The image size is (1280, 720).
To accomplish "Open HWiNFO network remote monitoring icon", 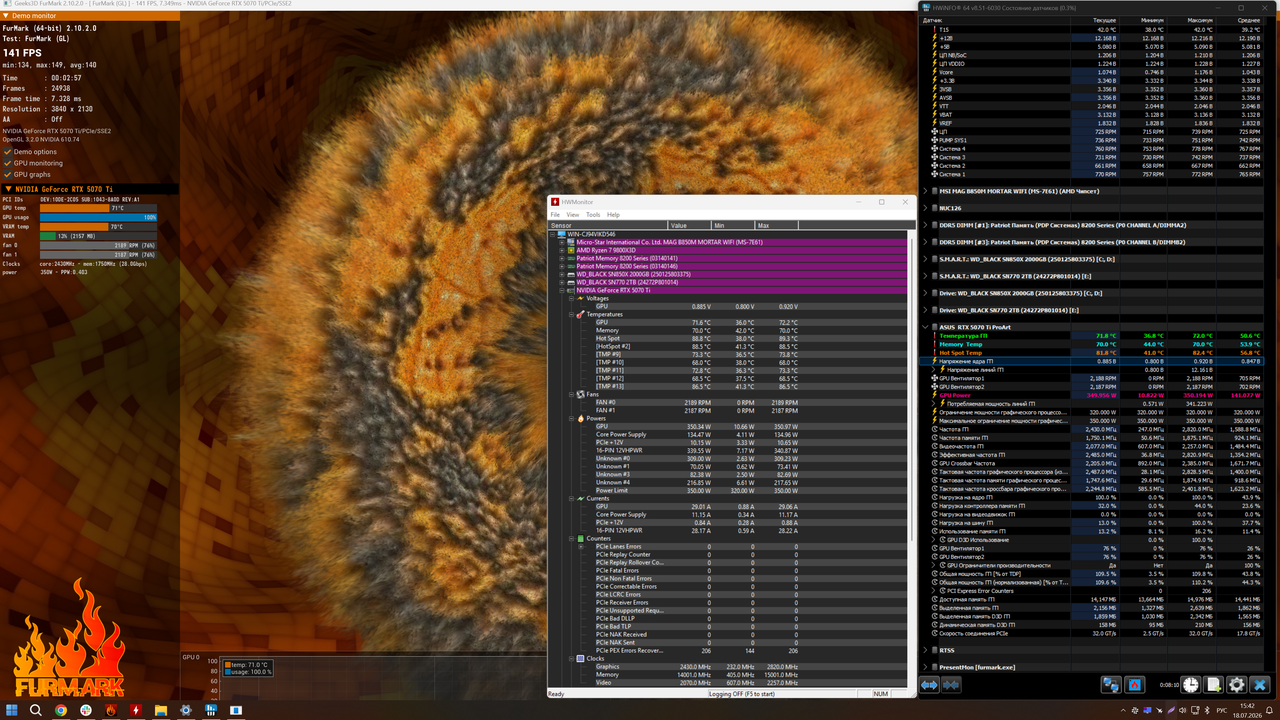I will (1111, 685).
